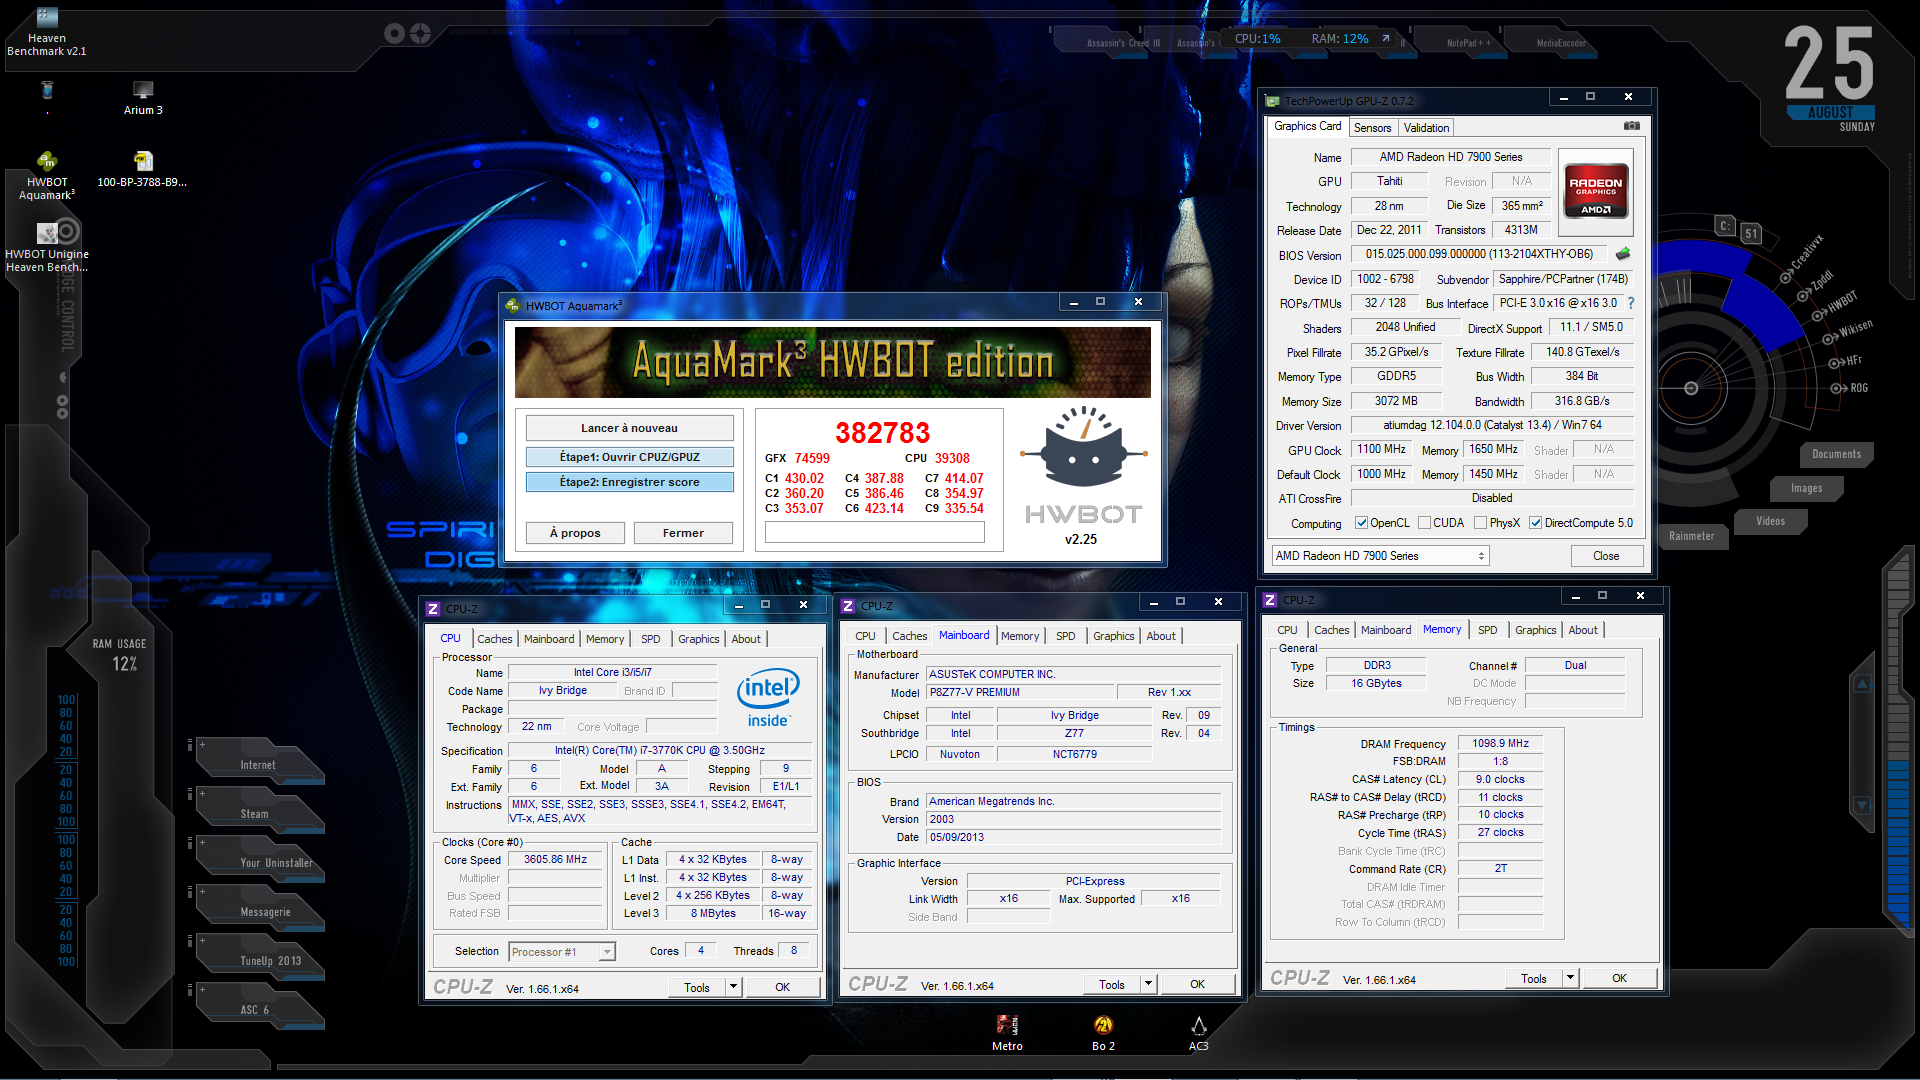This screenshot has height=1080, width=1920.
Task: Click the empty text field under Aquamark scores
Action: (x=874, y=532)
